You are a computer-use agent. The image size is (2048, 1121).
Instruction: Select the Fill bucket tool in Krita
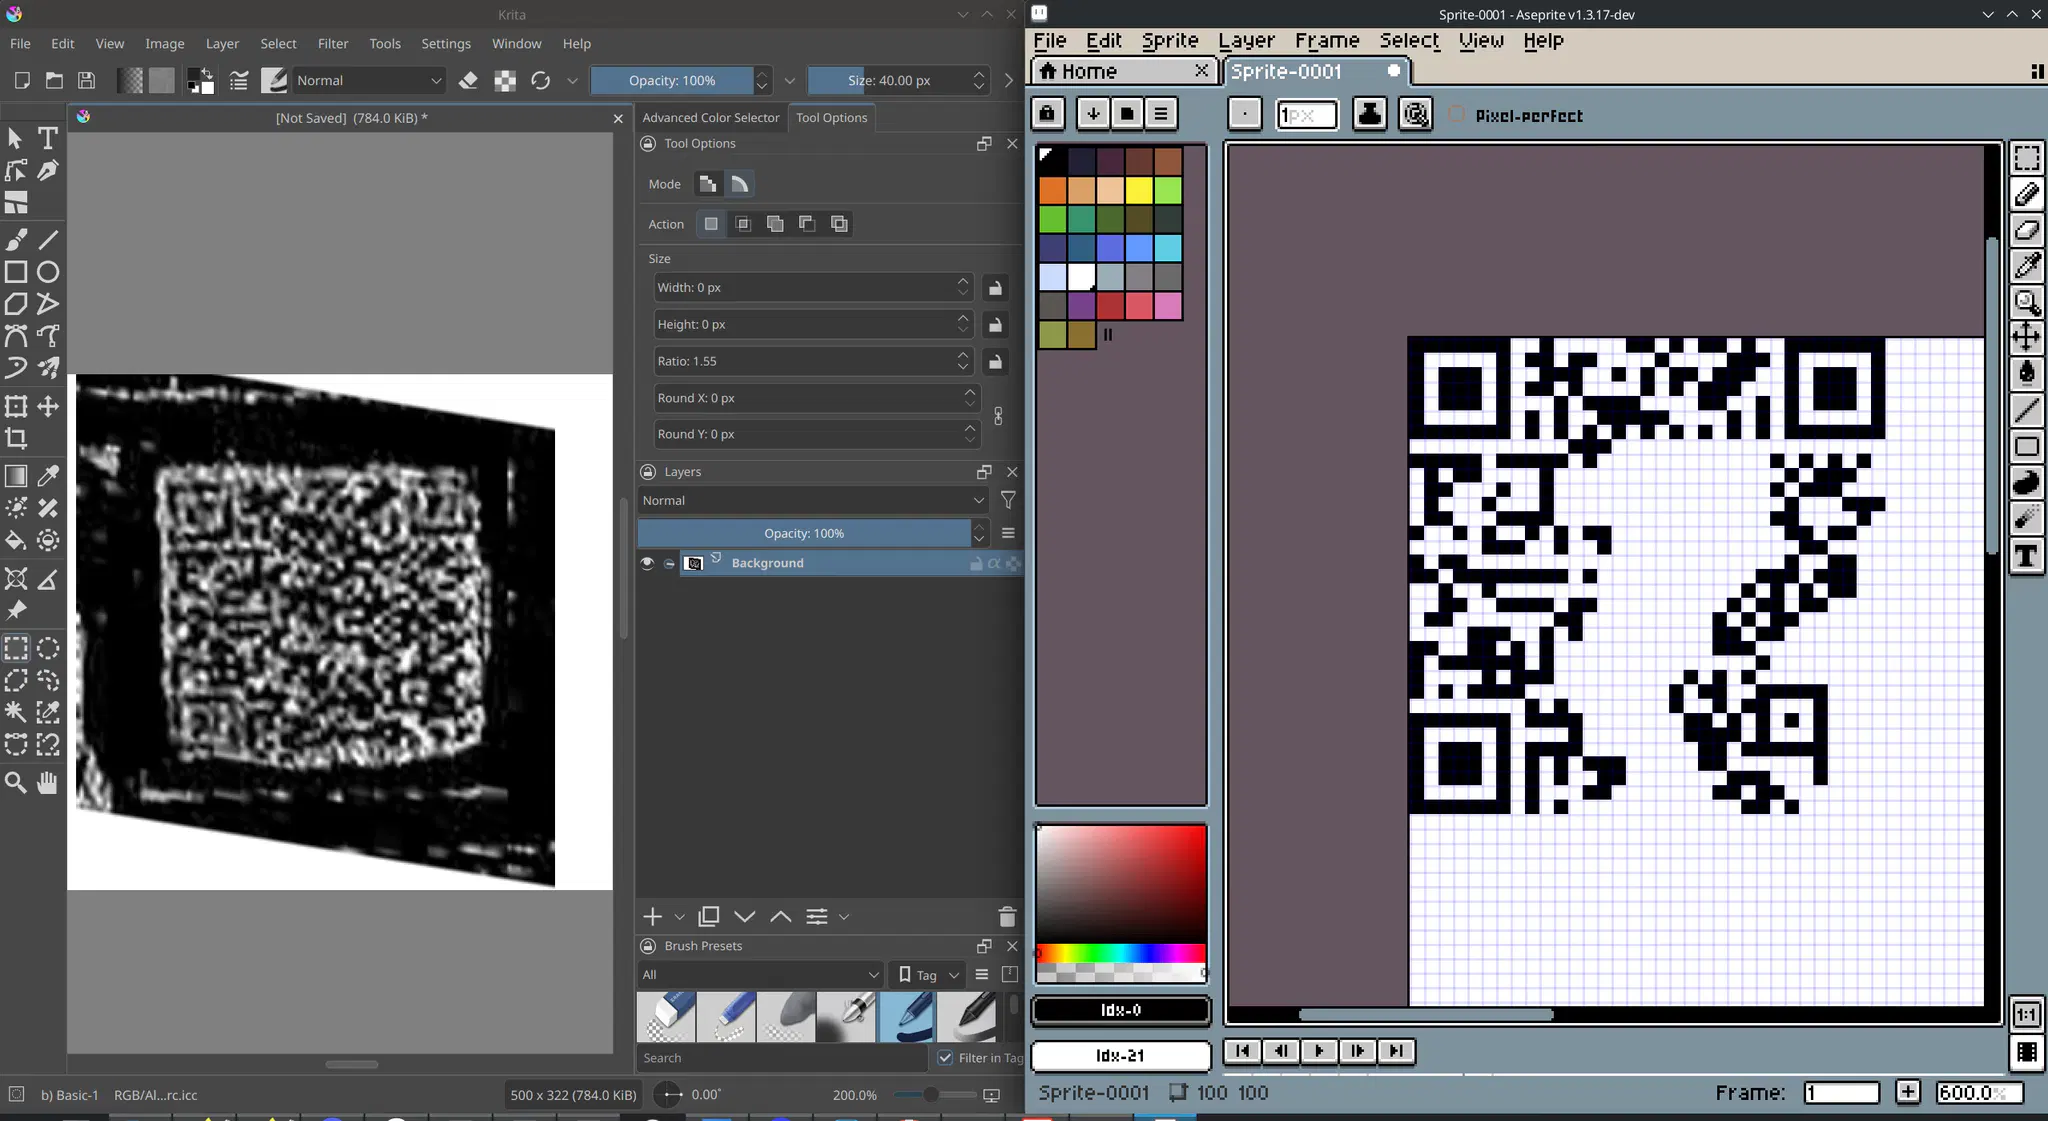(16, 541)
